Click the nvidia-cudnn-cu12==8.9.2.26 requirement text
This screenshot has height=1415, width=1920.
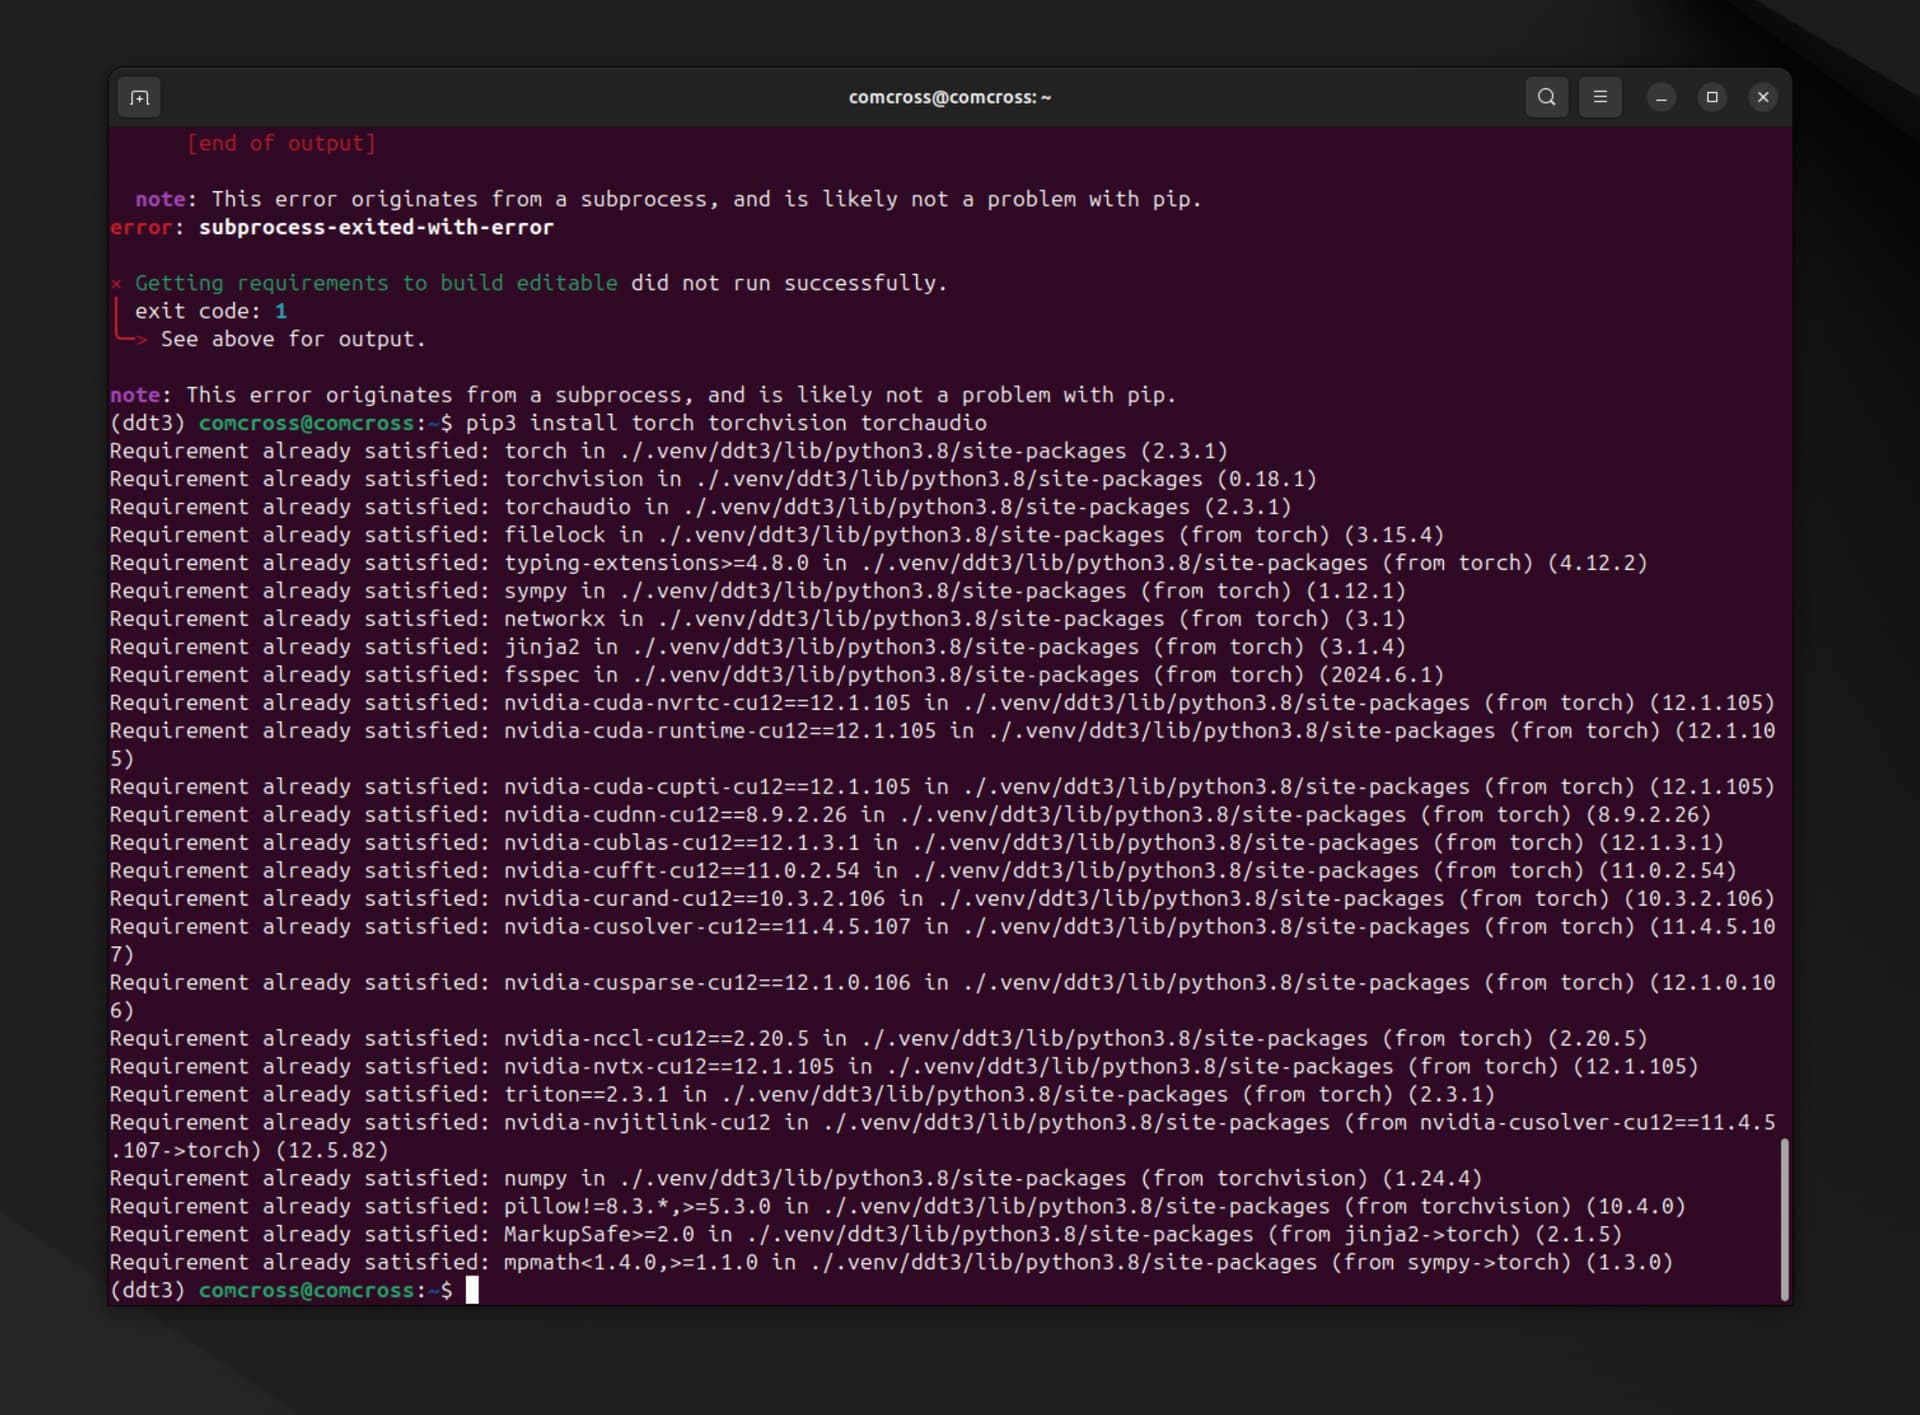coord(675,814)
